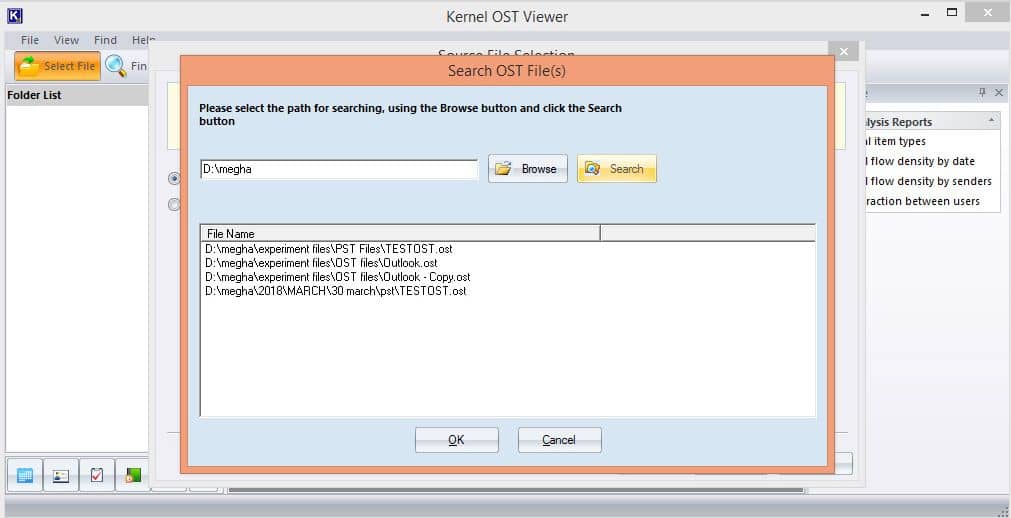Viewport: 1011px width, 518px height.
Task: Click the Kernel app logo in title bar
Action: pos(14,15)
